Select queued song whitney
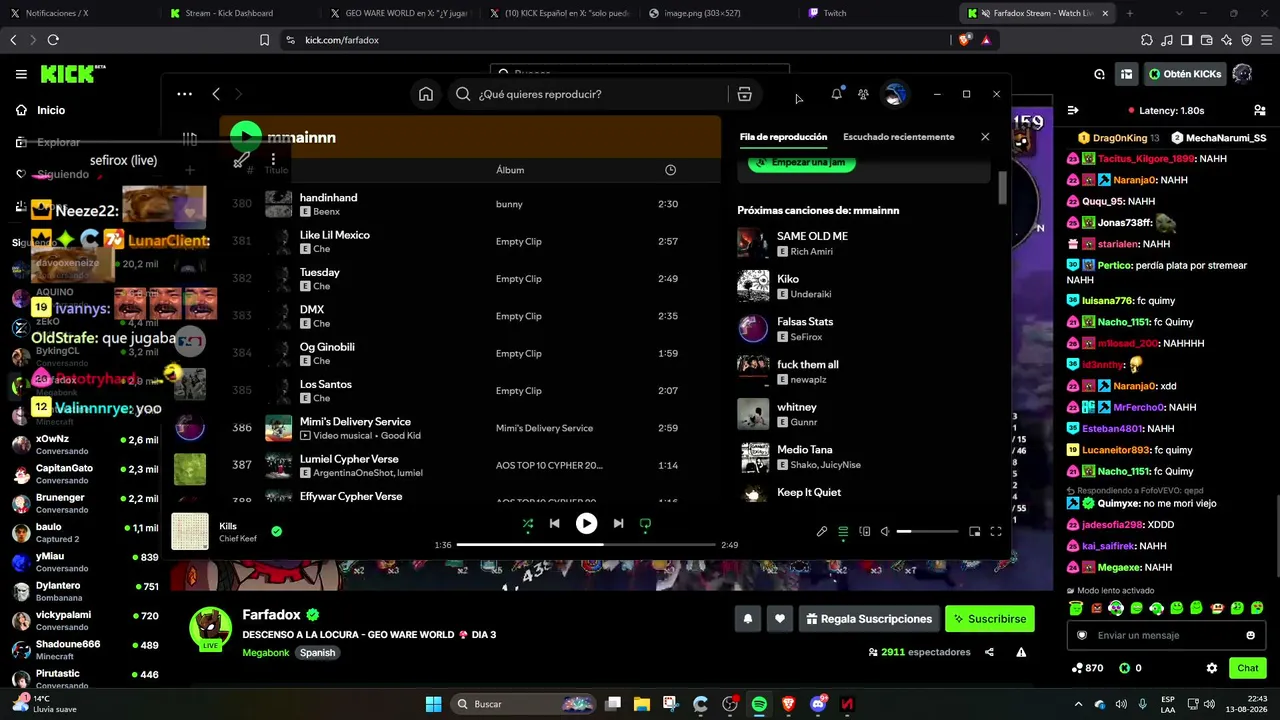Viewport: 1280px width, 720px height. pos(863,414)
